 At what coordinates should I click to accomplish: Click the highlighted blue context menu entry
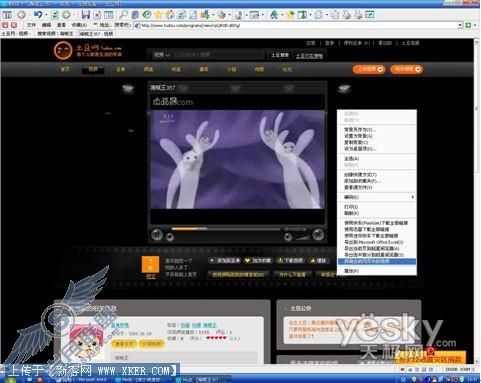click(377, 261)
